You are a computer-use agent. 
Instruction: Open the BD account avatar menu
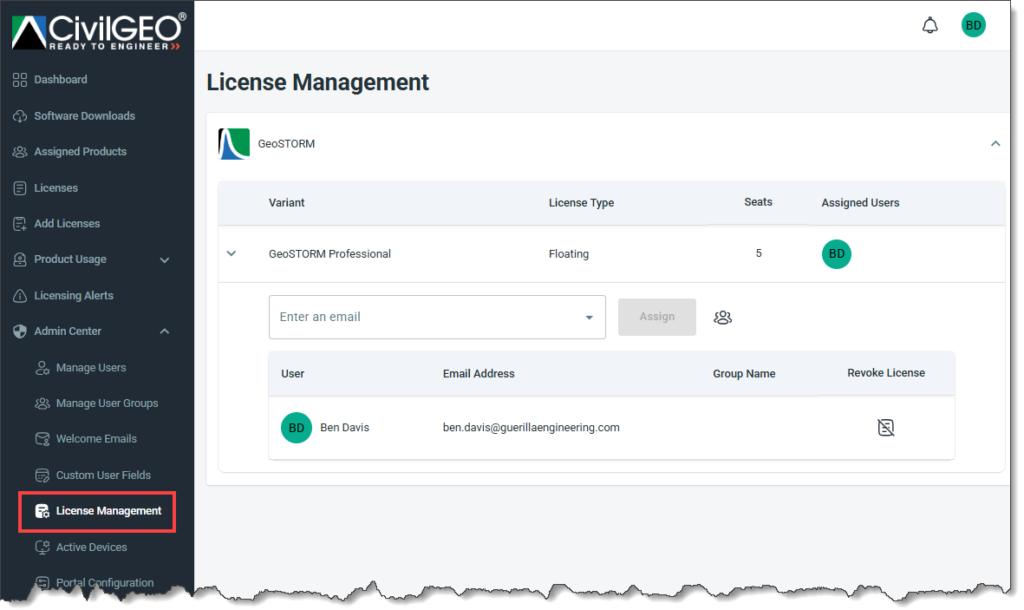[973, 24]
